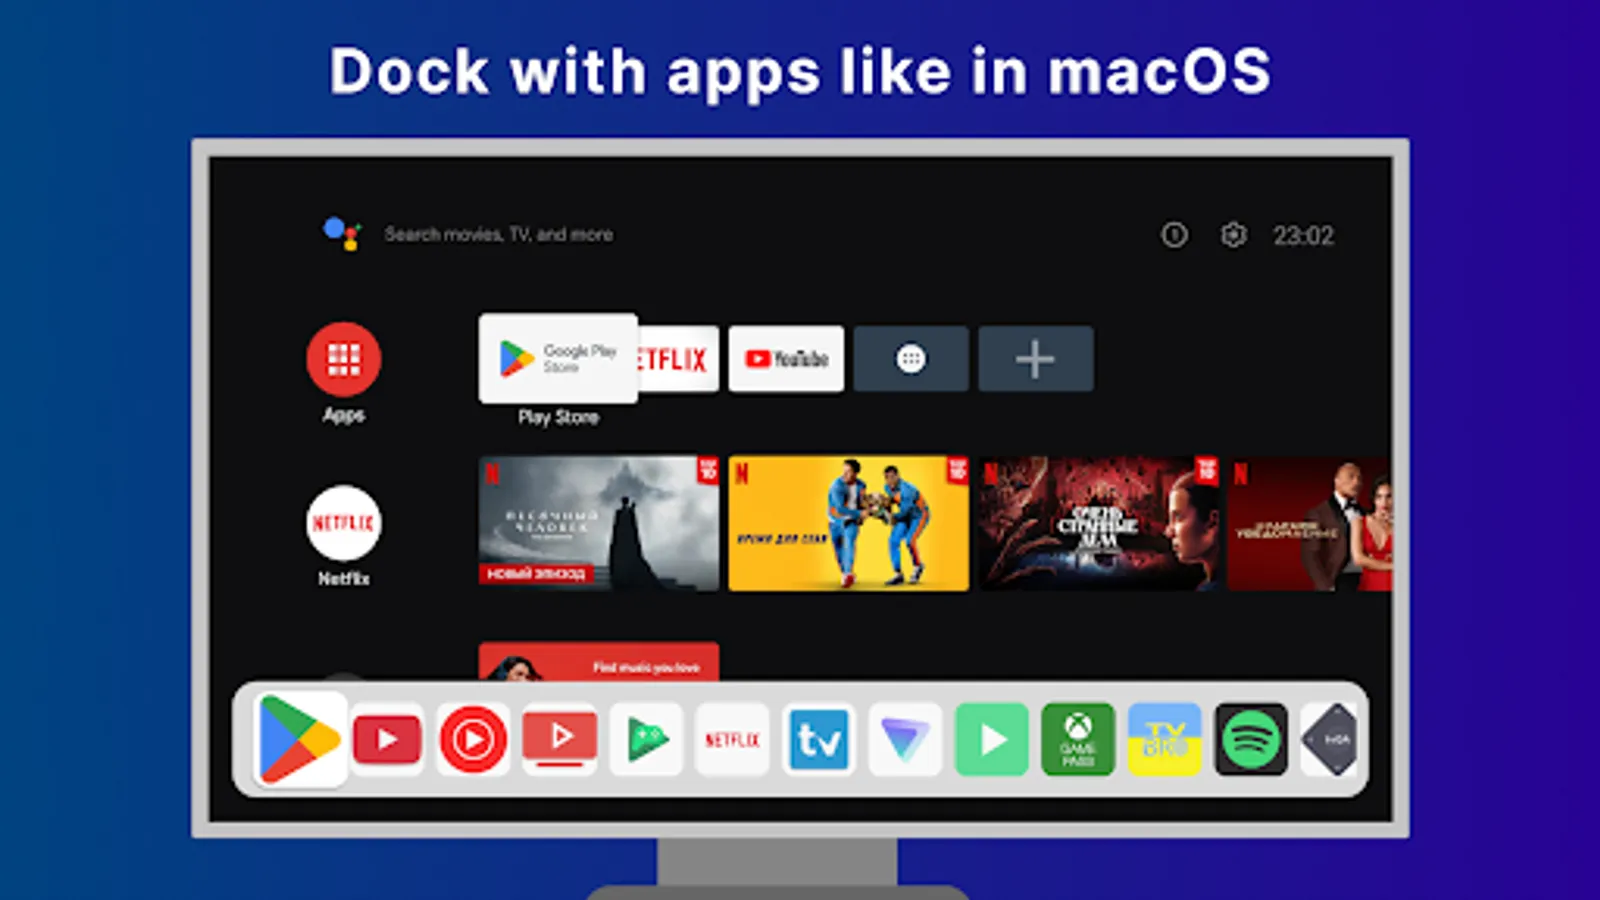Click the 'Apps' label text
Viewport: 1600px width, 900px height.
click(344, 415)
